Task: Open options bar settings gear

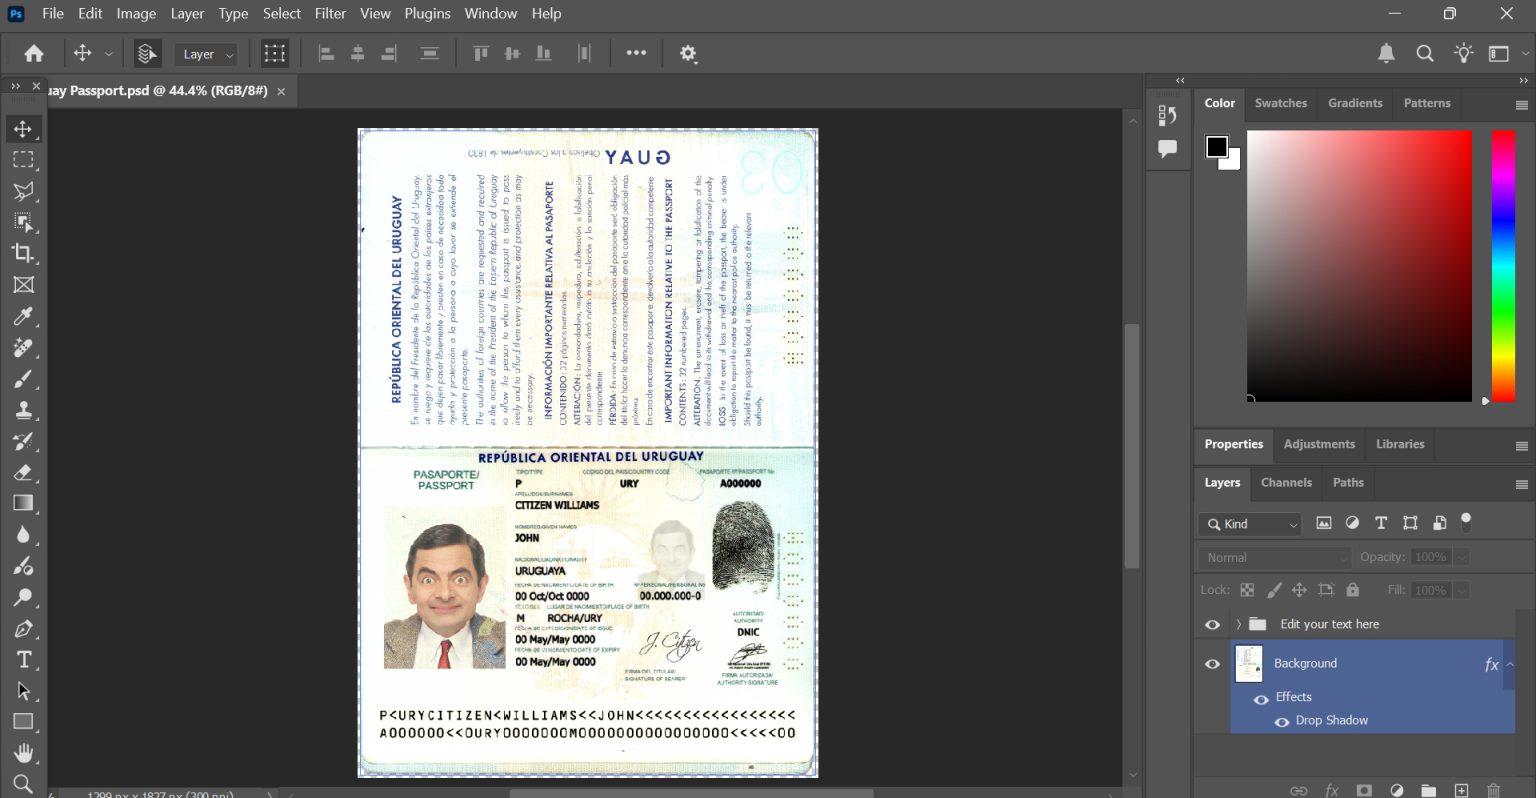Action: click(688, 54)
